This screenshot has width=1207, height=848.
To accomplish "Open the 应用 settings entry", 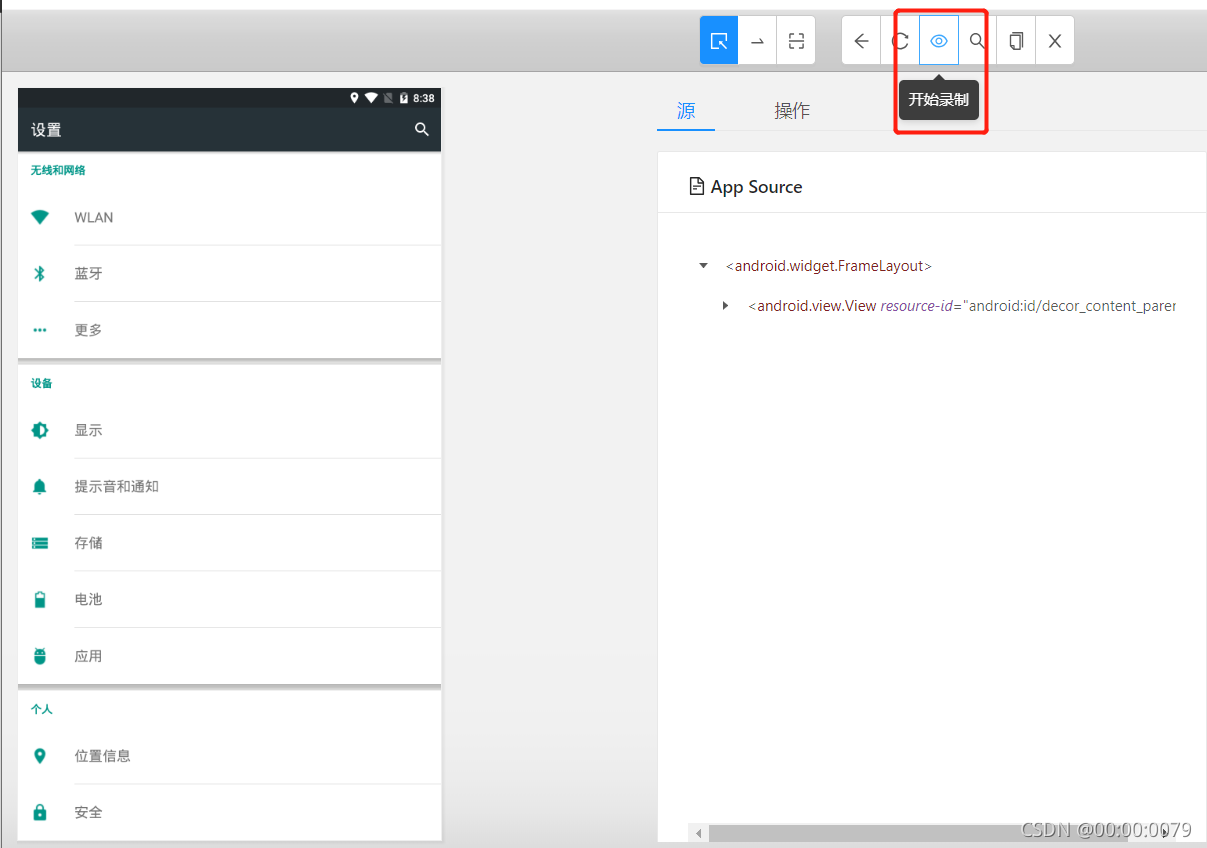I will point(230,656).
